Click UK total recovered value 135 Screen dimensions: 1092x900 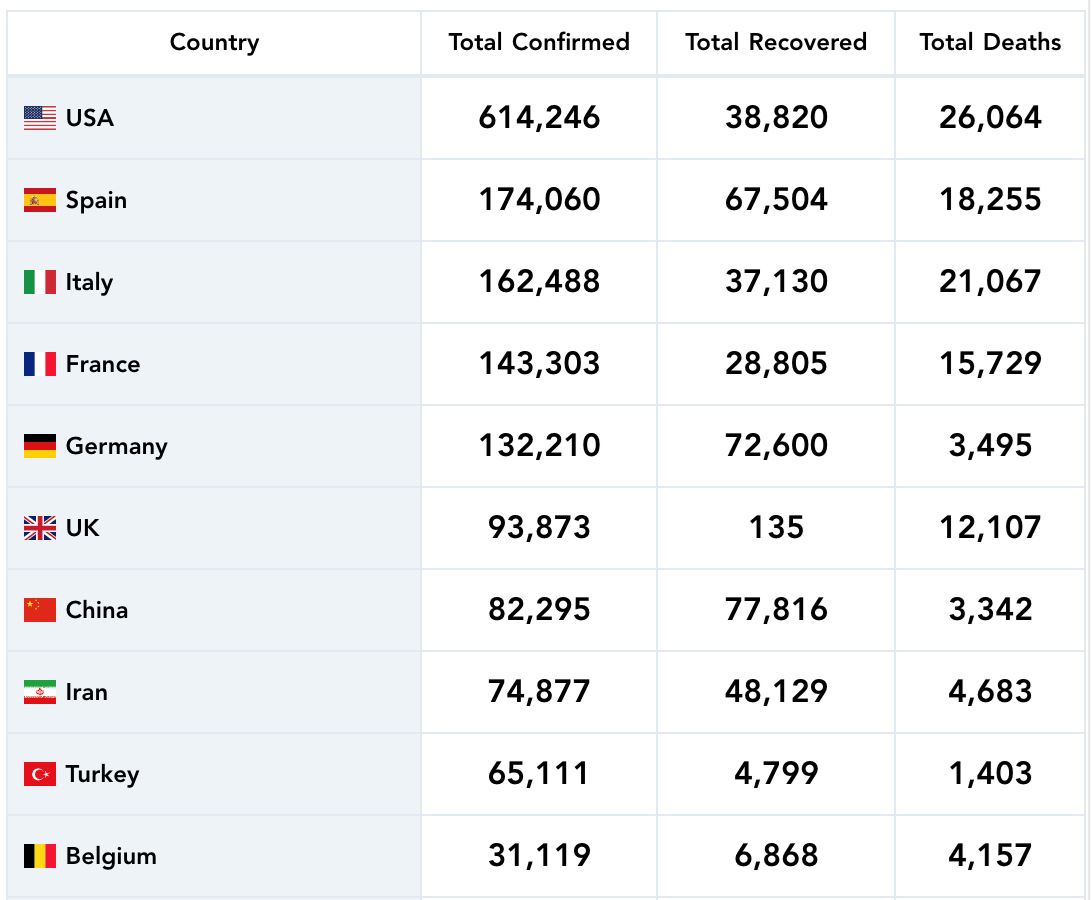776,528
